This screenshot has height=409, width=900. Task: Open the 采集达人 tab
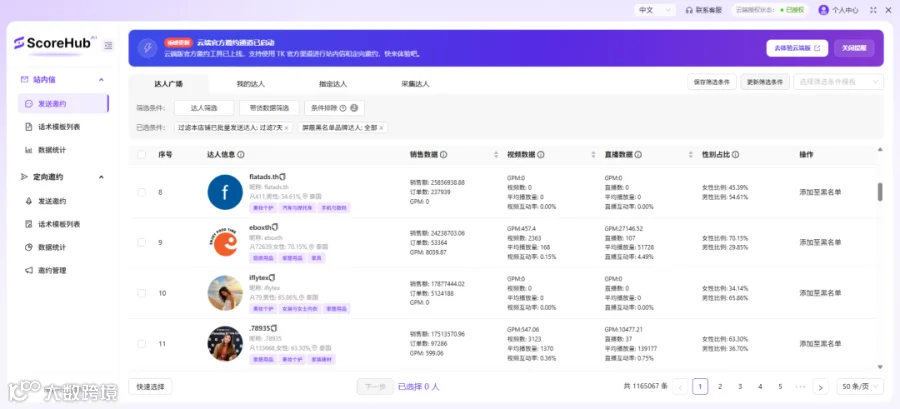(415, 84)
